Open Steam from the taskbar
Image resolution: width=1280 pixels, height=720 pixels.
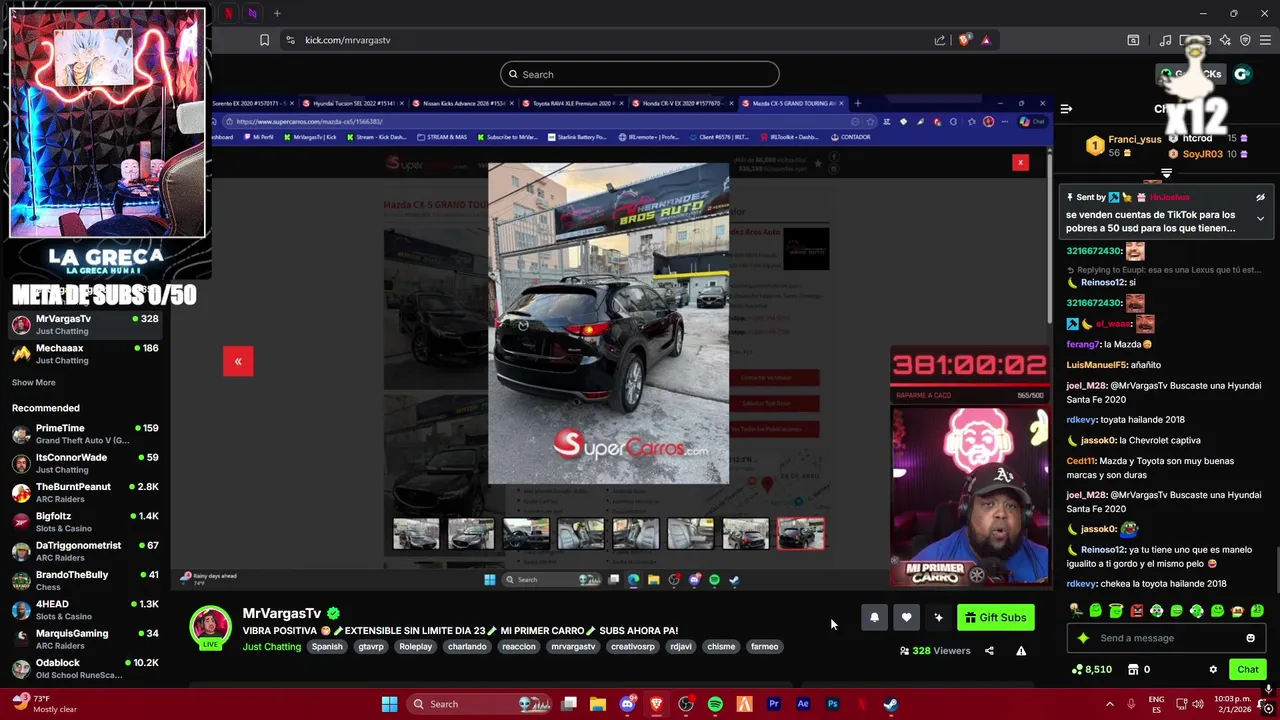891,704
